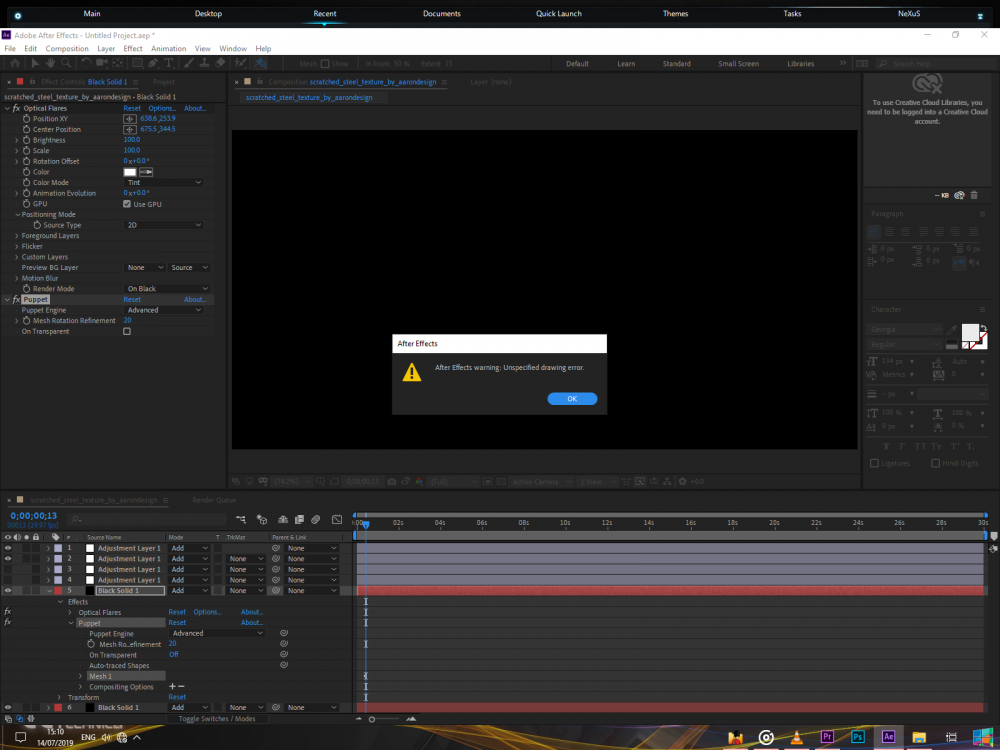Screen dimensions: 1000x750
Task: Click the Creative Cloud icon in Libraries footer
Action: (x=959, y=195)
